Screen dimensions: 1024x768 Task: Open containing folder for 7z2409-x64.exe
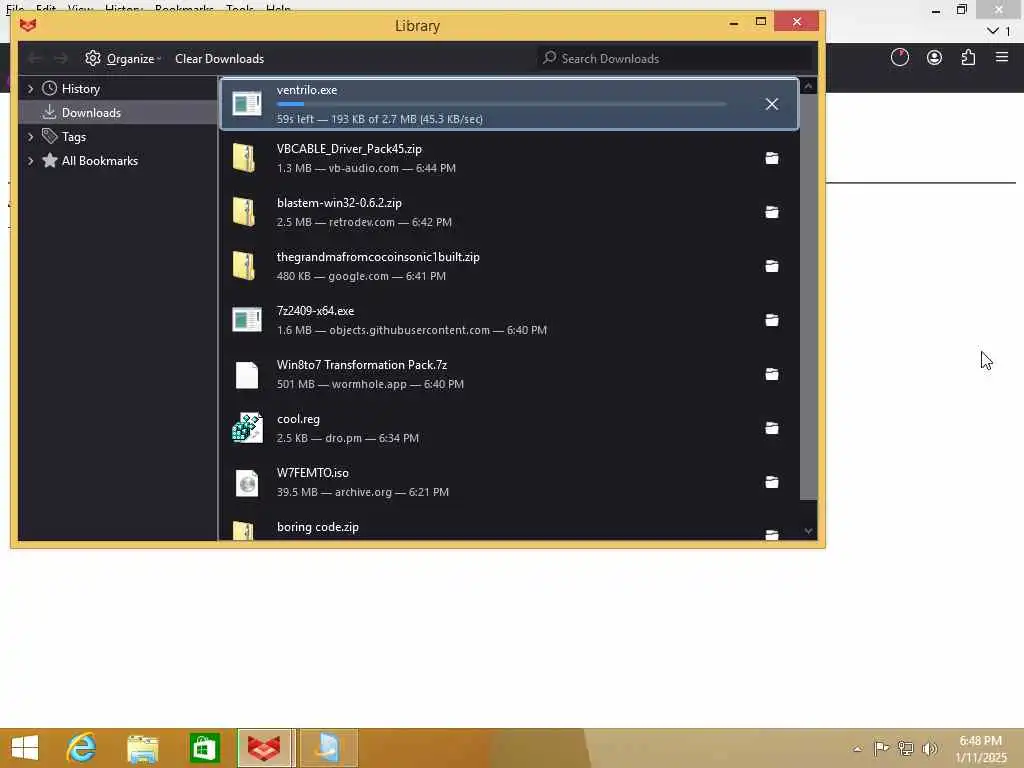pyautogui.click(x=771, y=320)
